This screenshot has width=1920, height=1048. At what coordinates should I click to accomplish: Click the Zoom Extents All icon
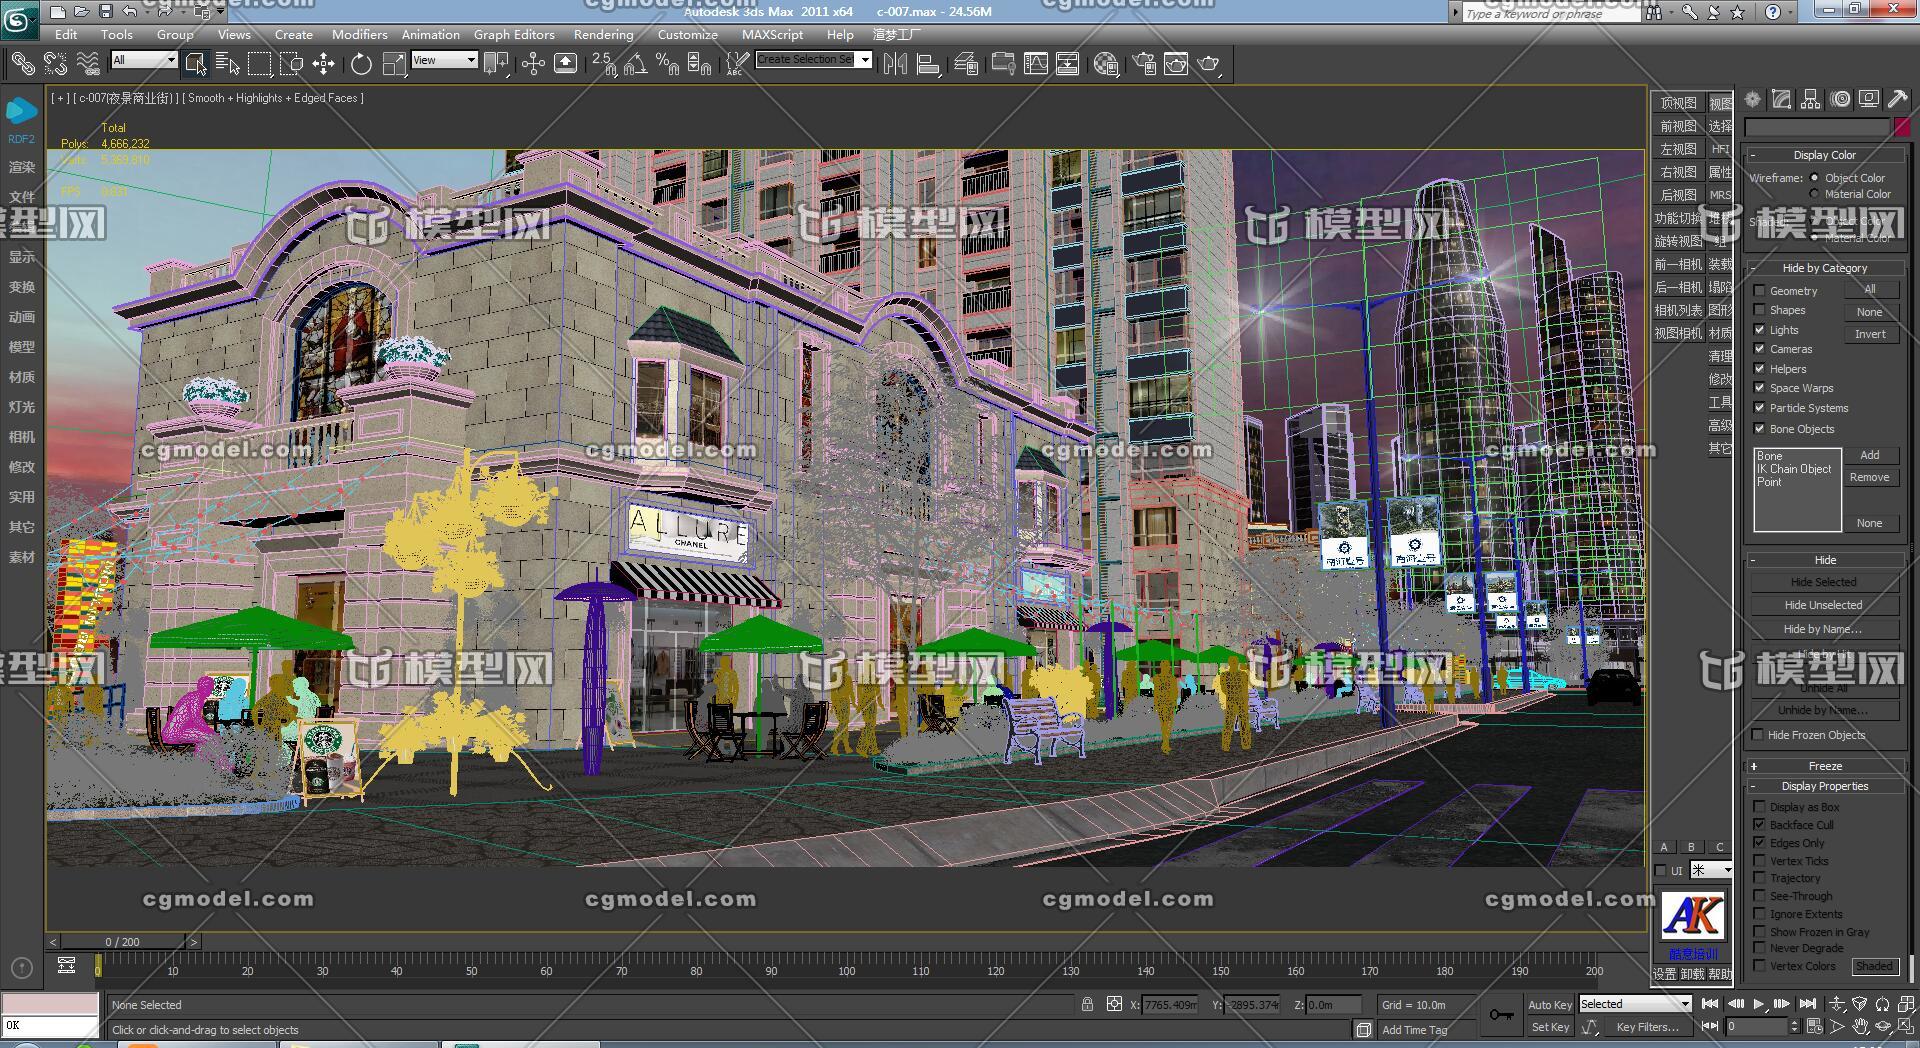[x=1905, y=1004]
